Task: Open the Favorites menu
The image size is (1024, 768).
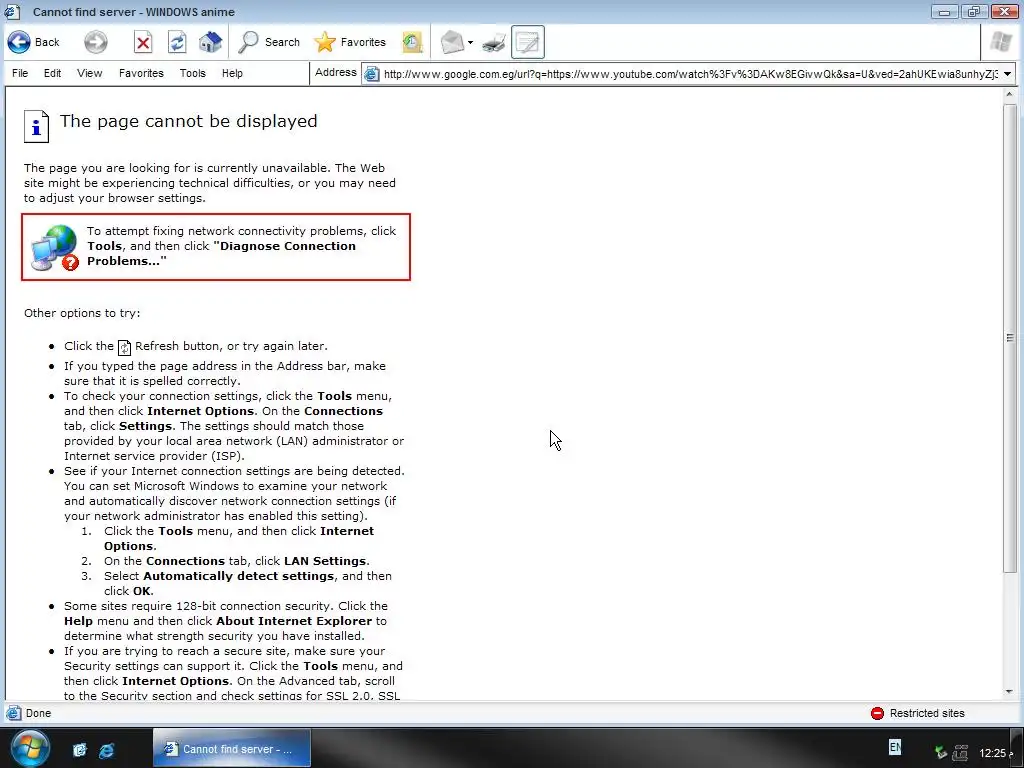Action: click(141, 73)
